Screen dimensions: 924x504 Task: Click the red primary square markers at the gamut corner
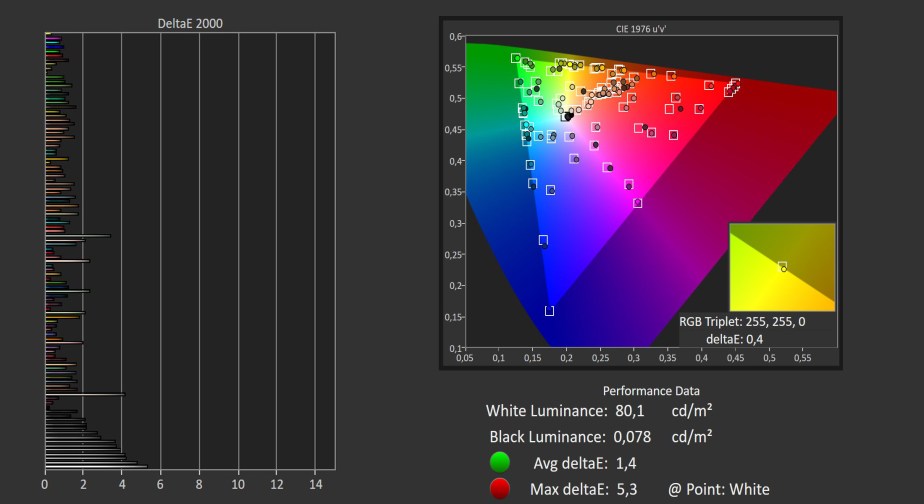click(732, 87)
